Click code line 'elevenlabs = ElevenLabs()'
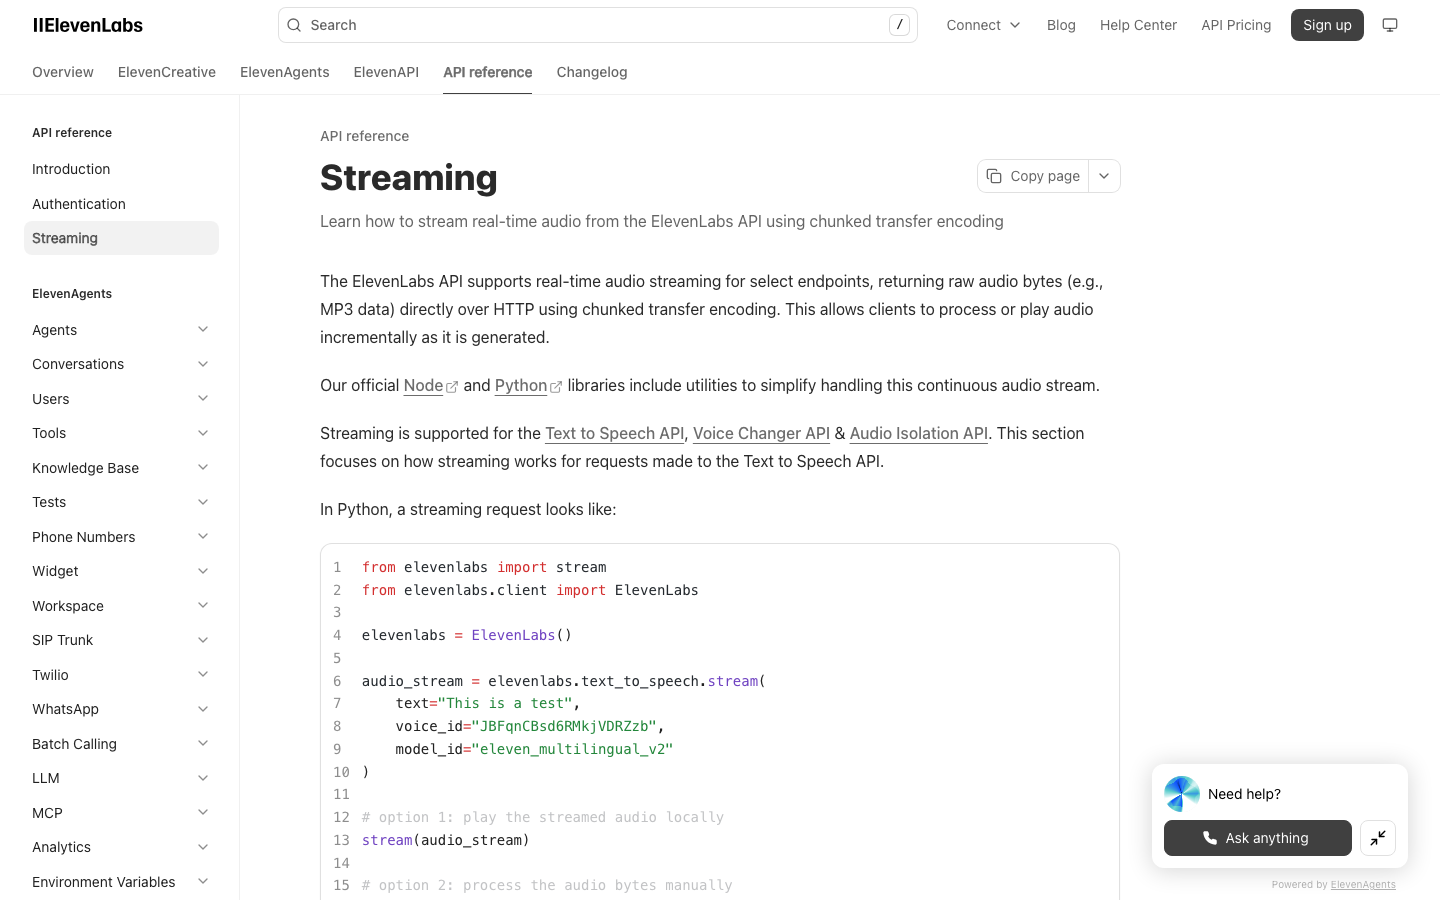Viewport: 1440px width, 900px height. tap(467, 635)
